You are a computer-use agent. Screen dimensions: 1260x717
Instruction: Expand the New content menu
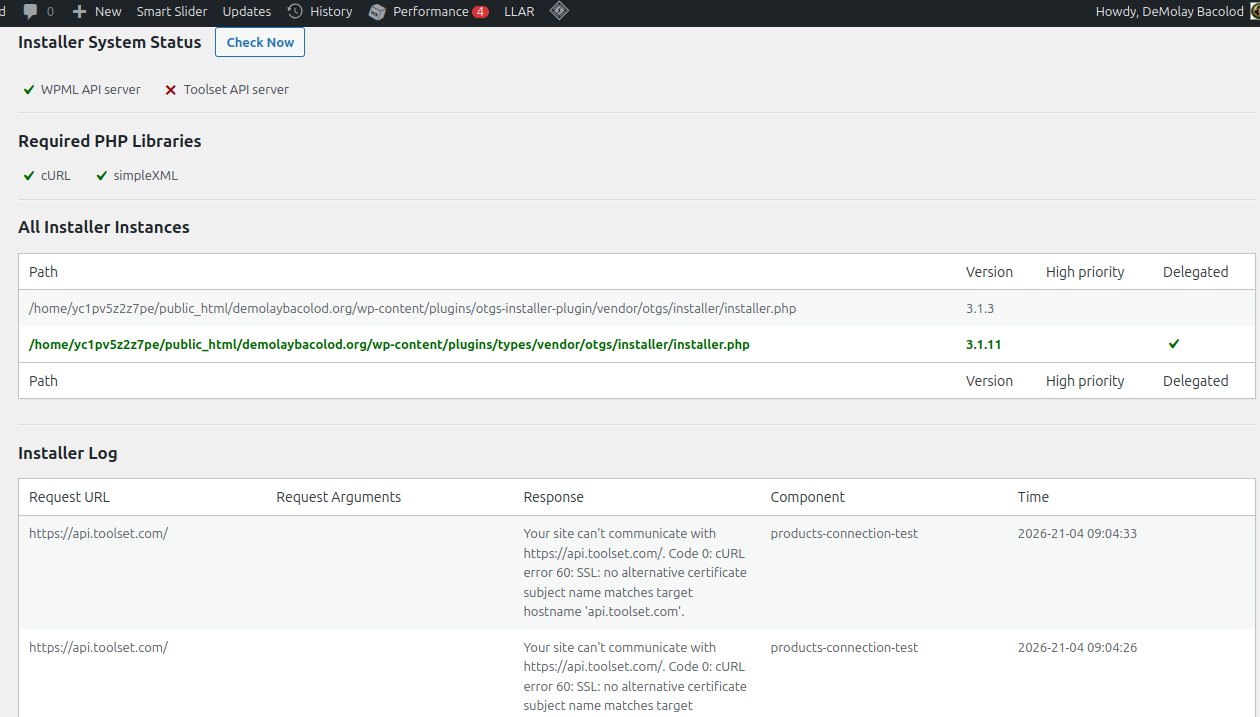(108, 12)
